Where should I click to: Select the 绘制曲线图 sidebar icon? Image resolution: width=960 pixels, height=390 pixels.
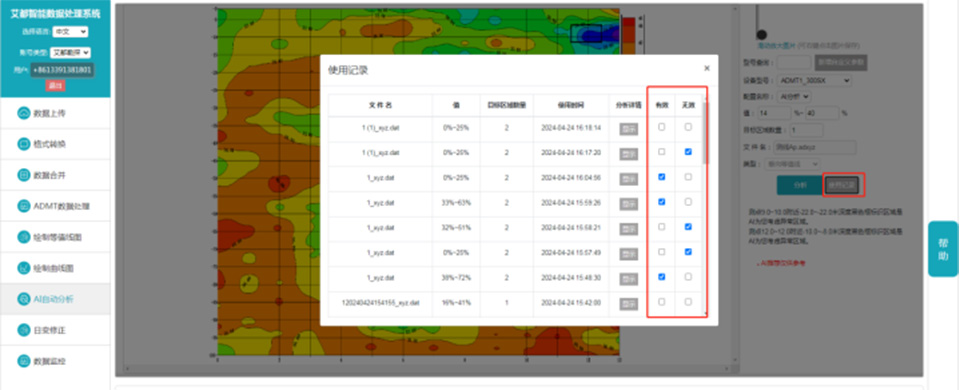[24, 268]
